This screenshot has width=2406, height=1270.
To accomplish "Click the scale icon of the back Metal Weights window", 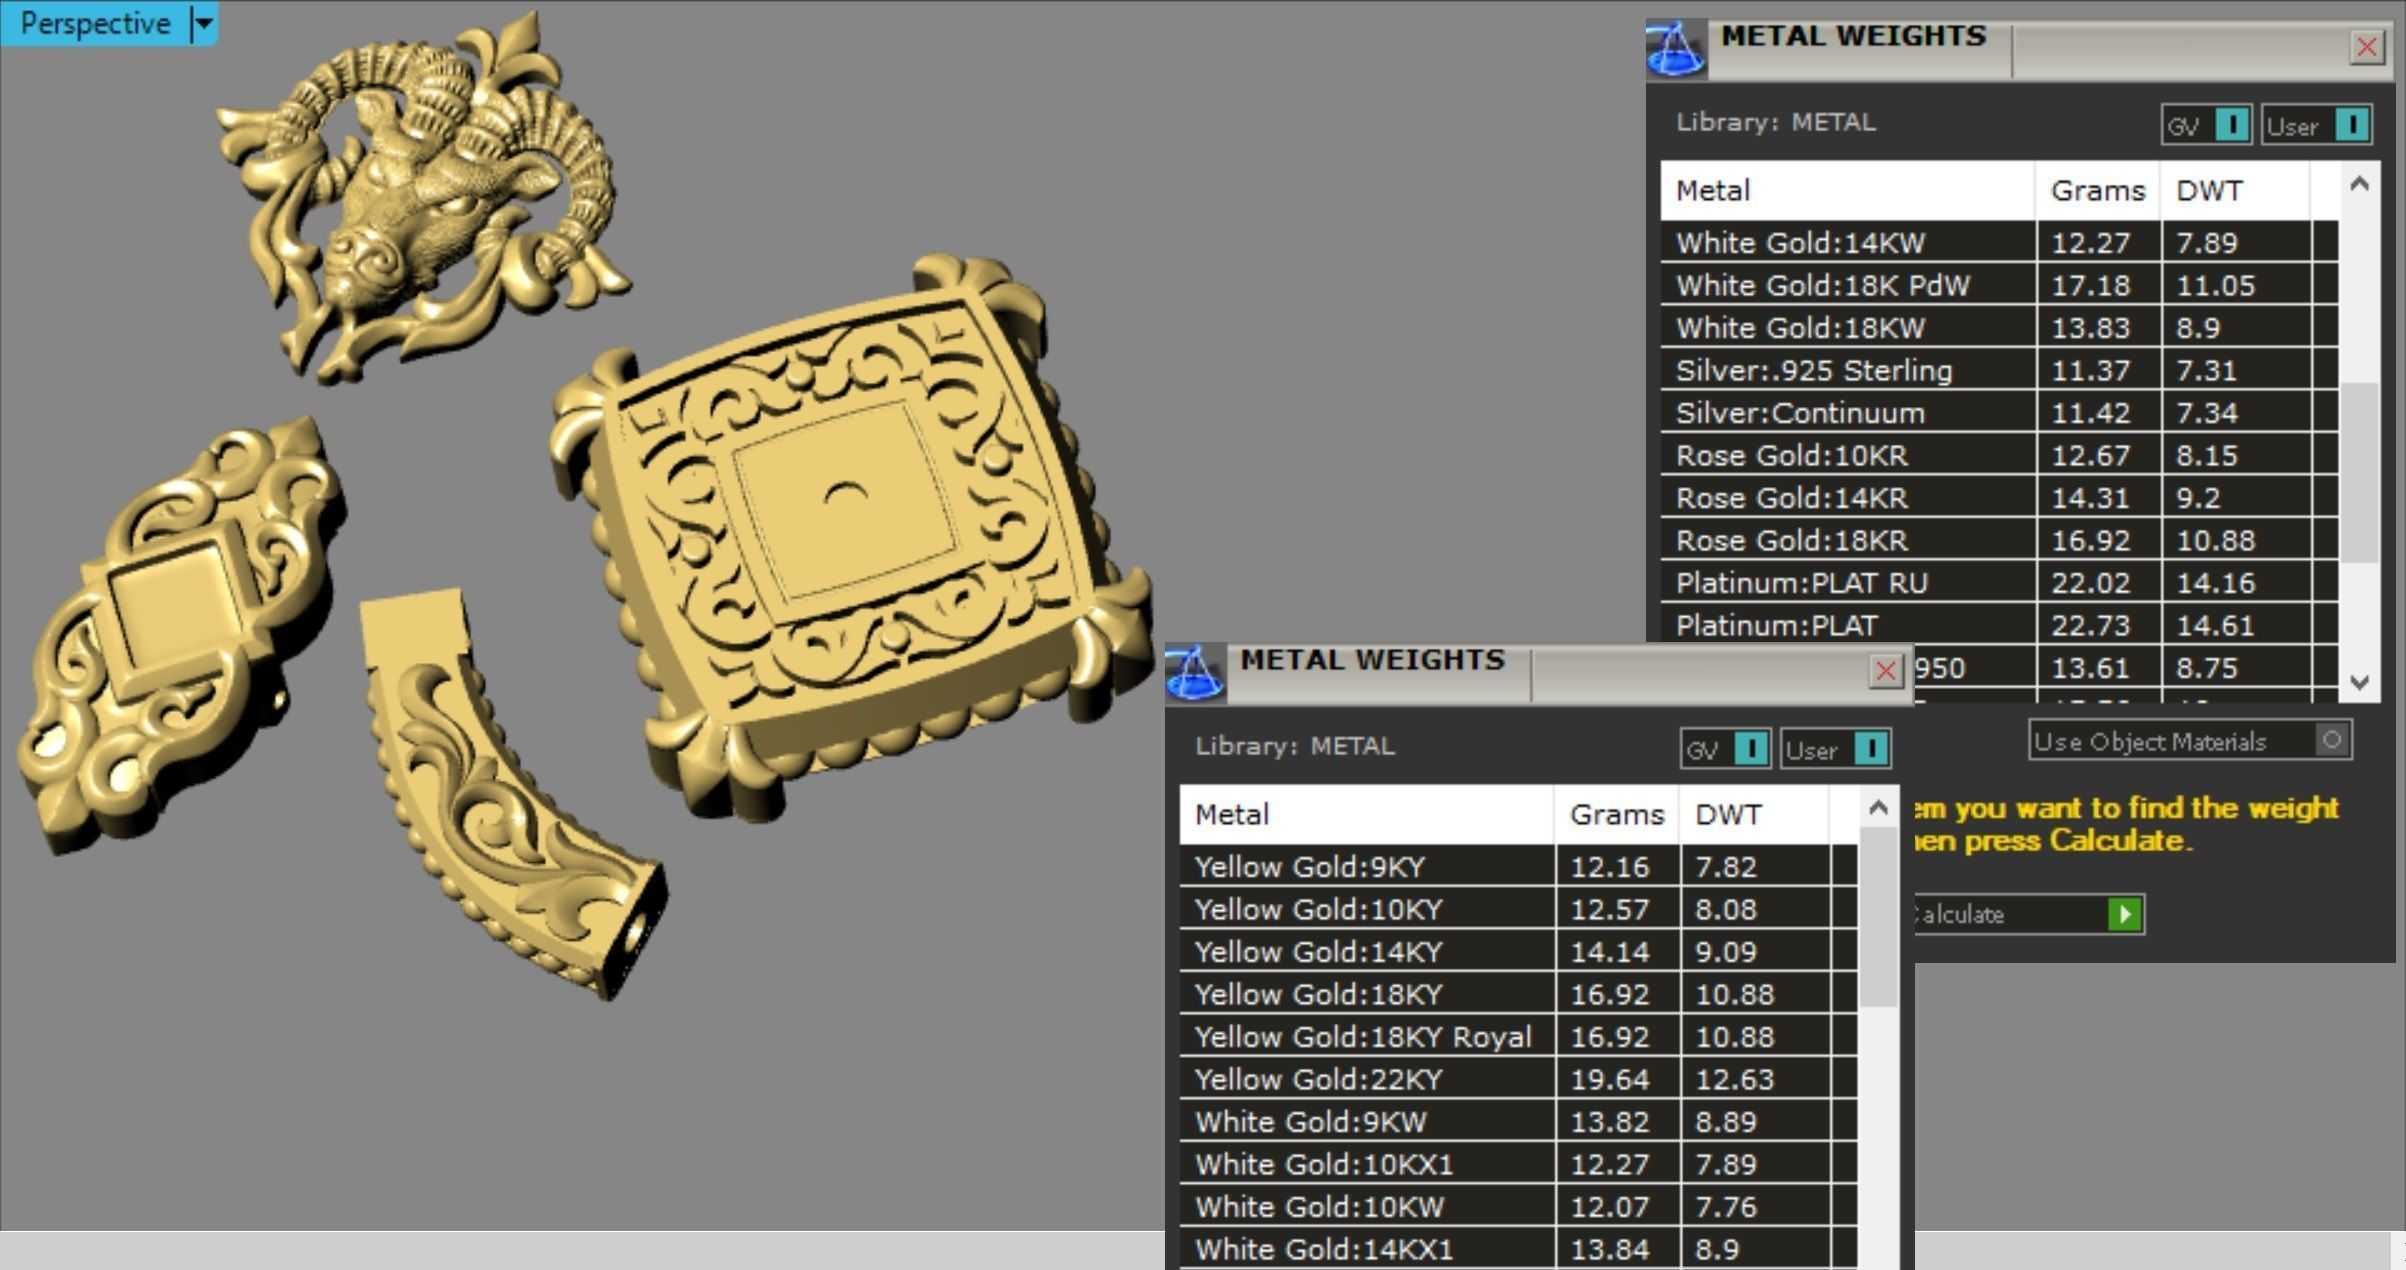I will 1675,48.
